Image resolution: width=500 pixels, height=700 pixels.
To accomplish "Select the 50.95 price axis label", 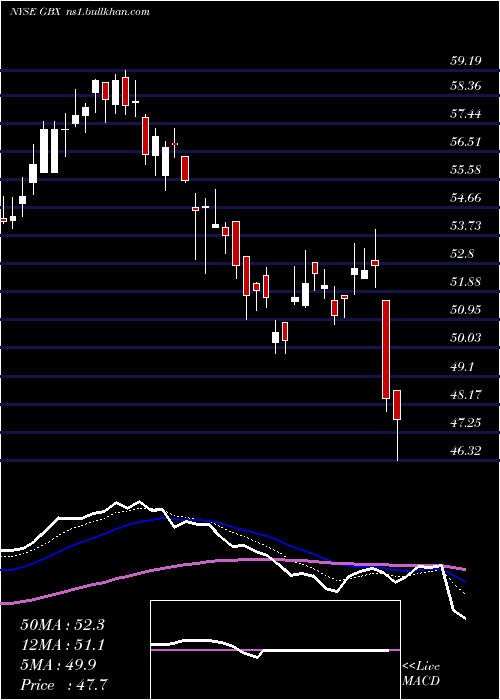I will [x=465, y=309].
